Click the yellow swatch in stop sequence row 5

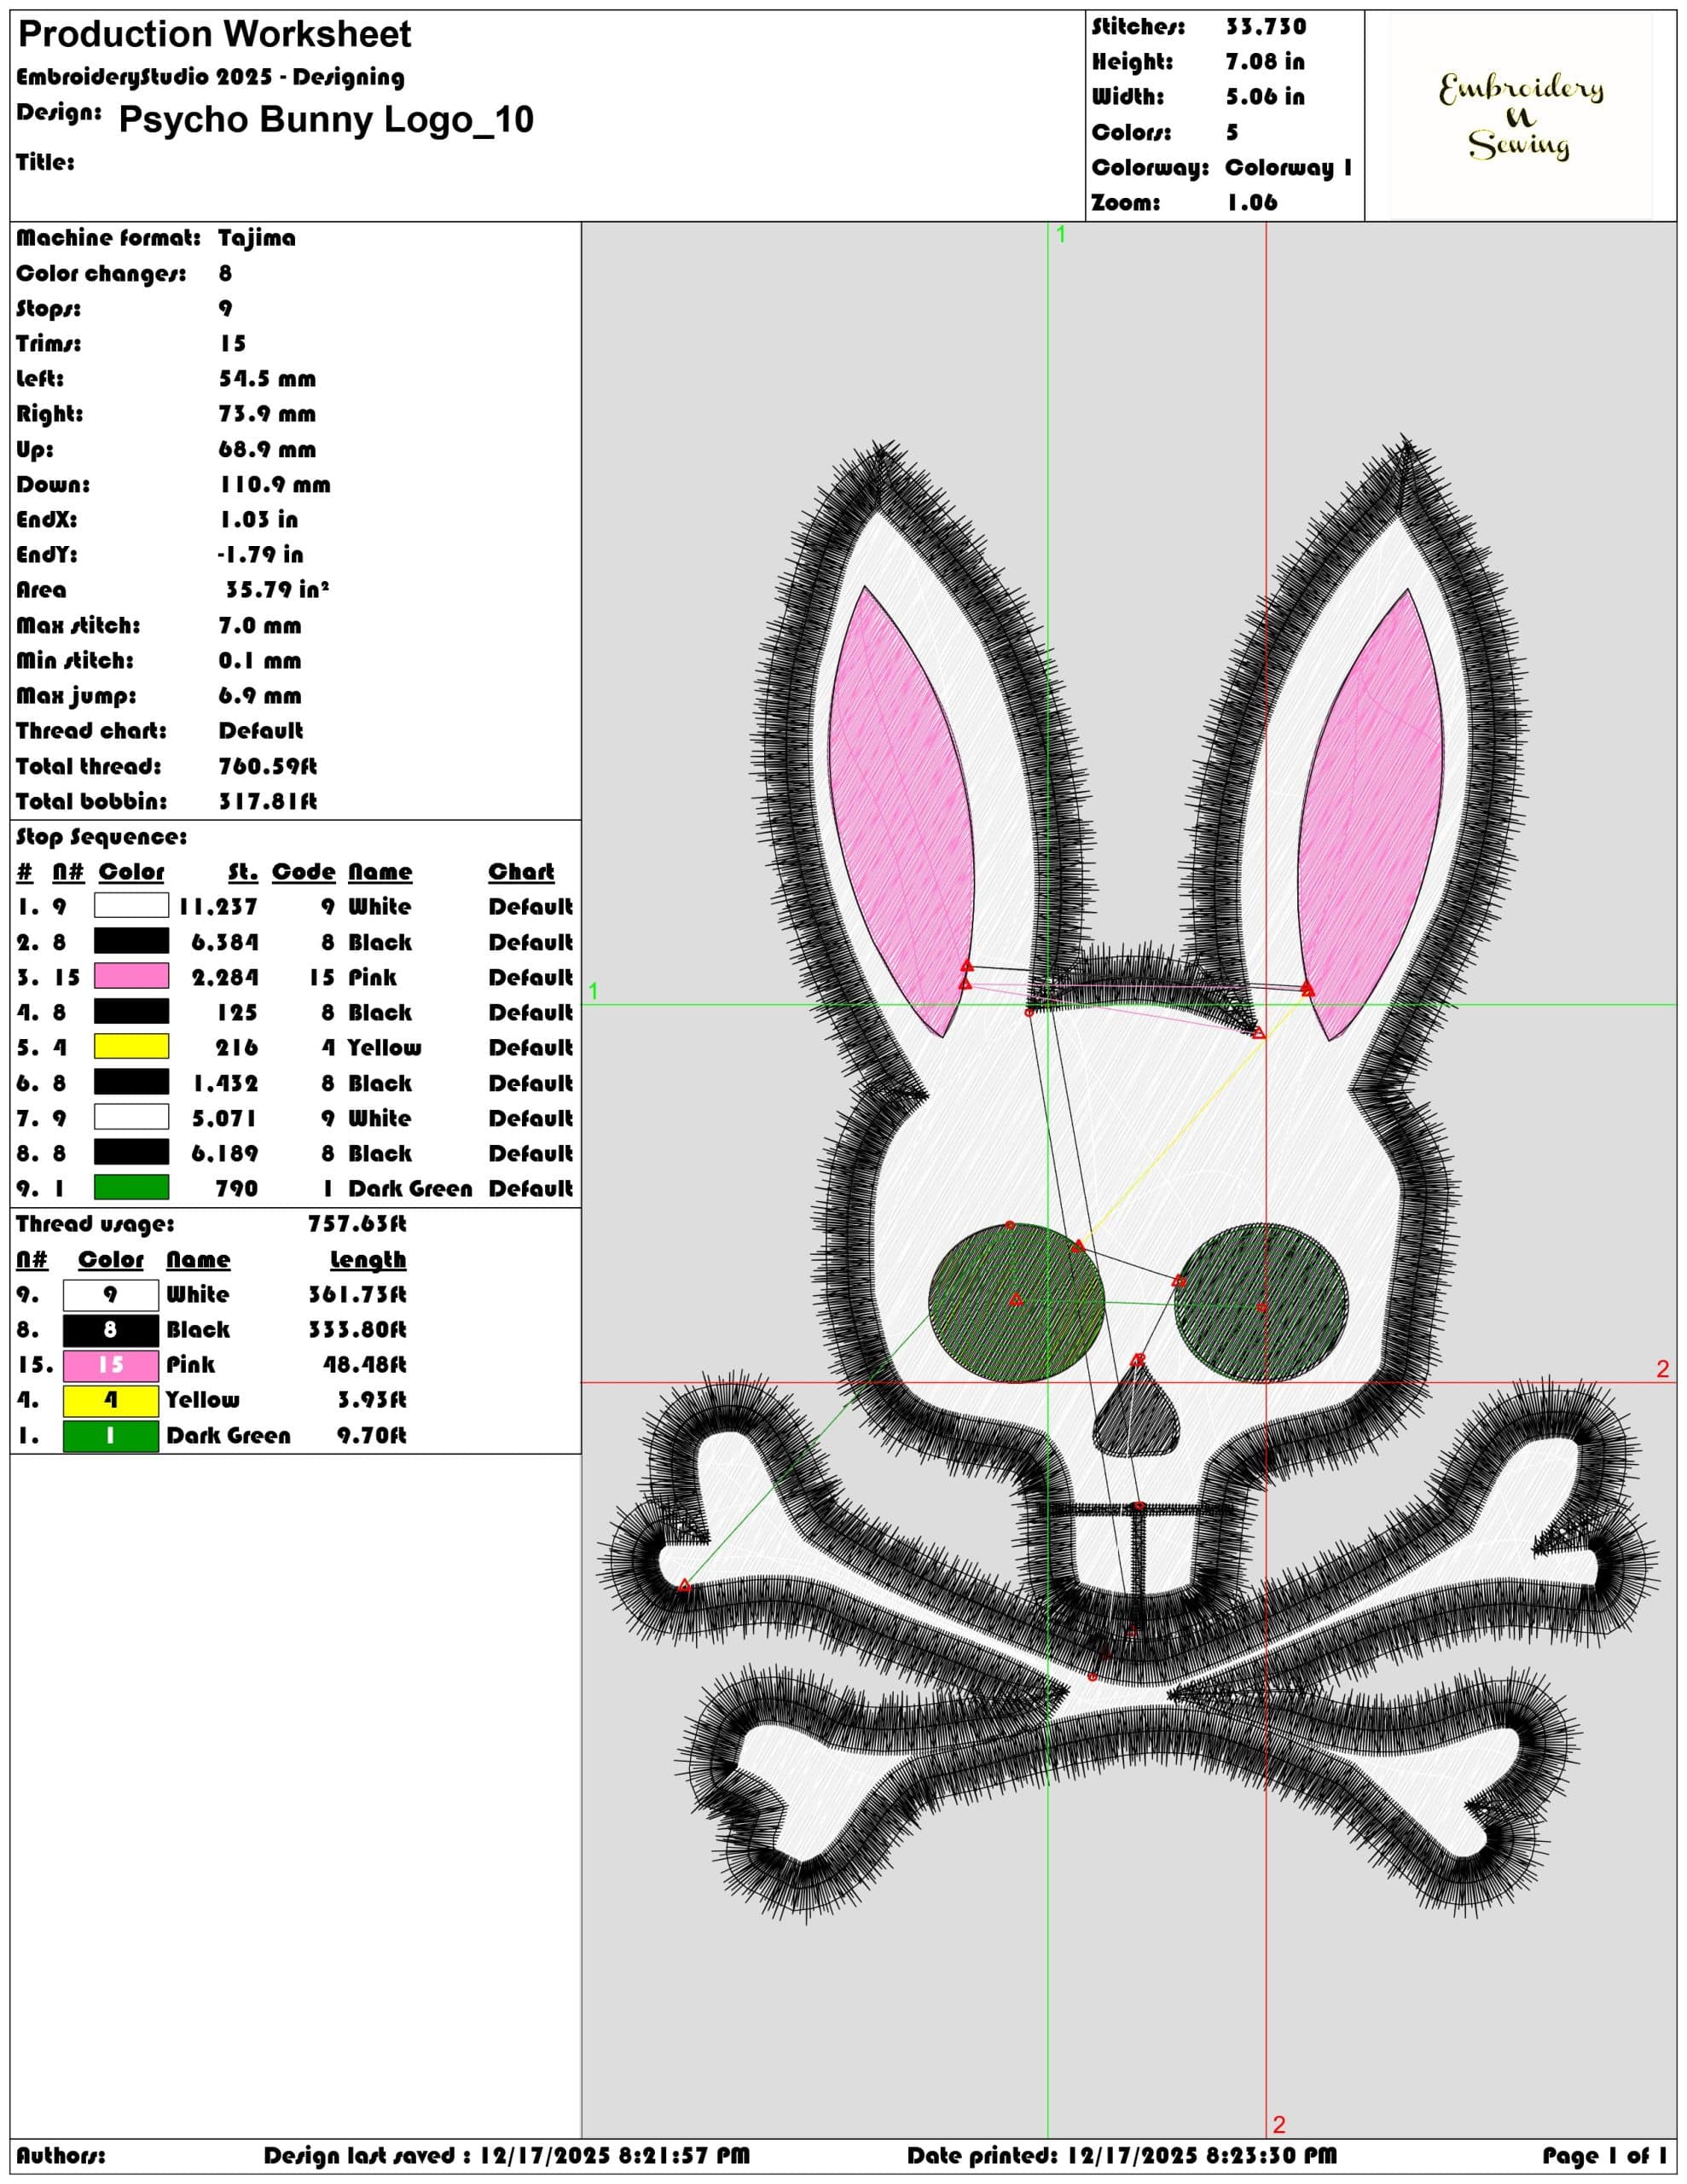(131, 1047)
